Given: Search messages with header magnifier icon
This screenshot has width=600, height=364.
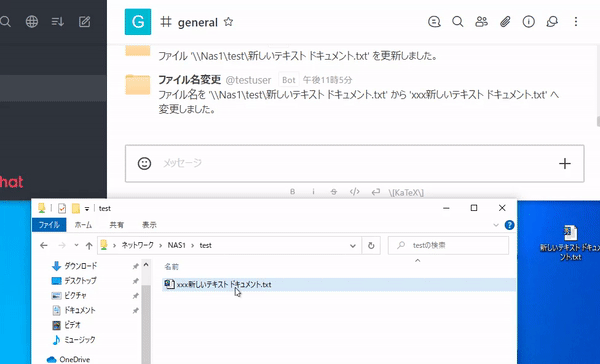Looking at the screenshot, I should click(458, 22).
